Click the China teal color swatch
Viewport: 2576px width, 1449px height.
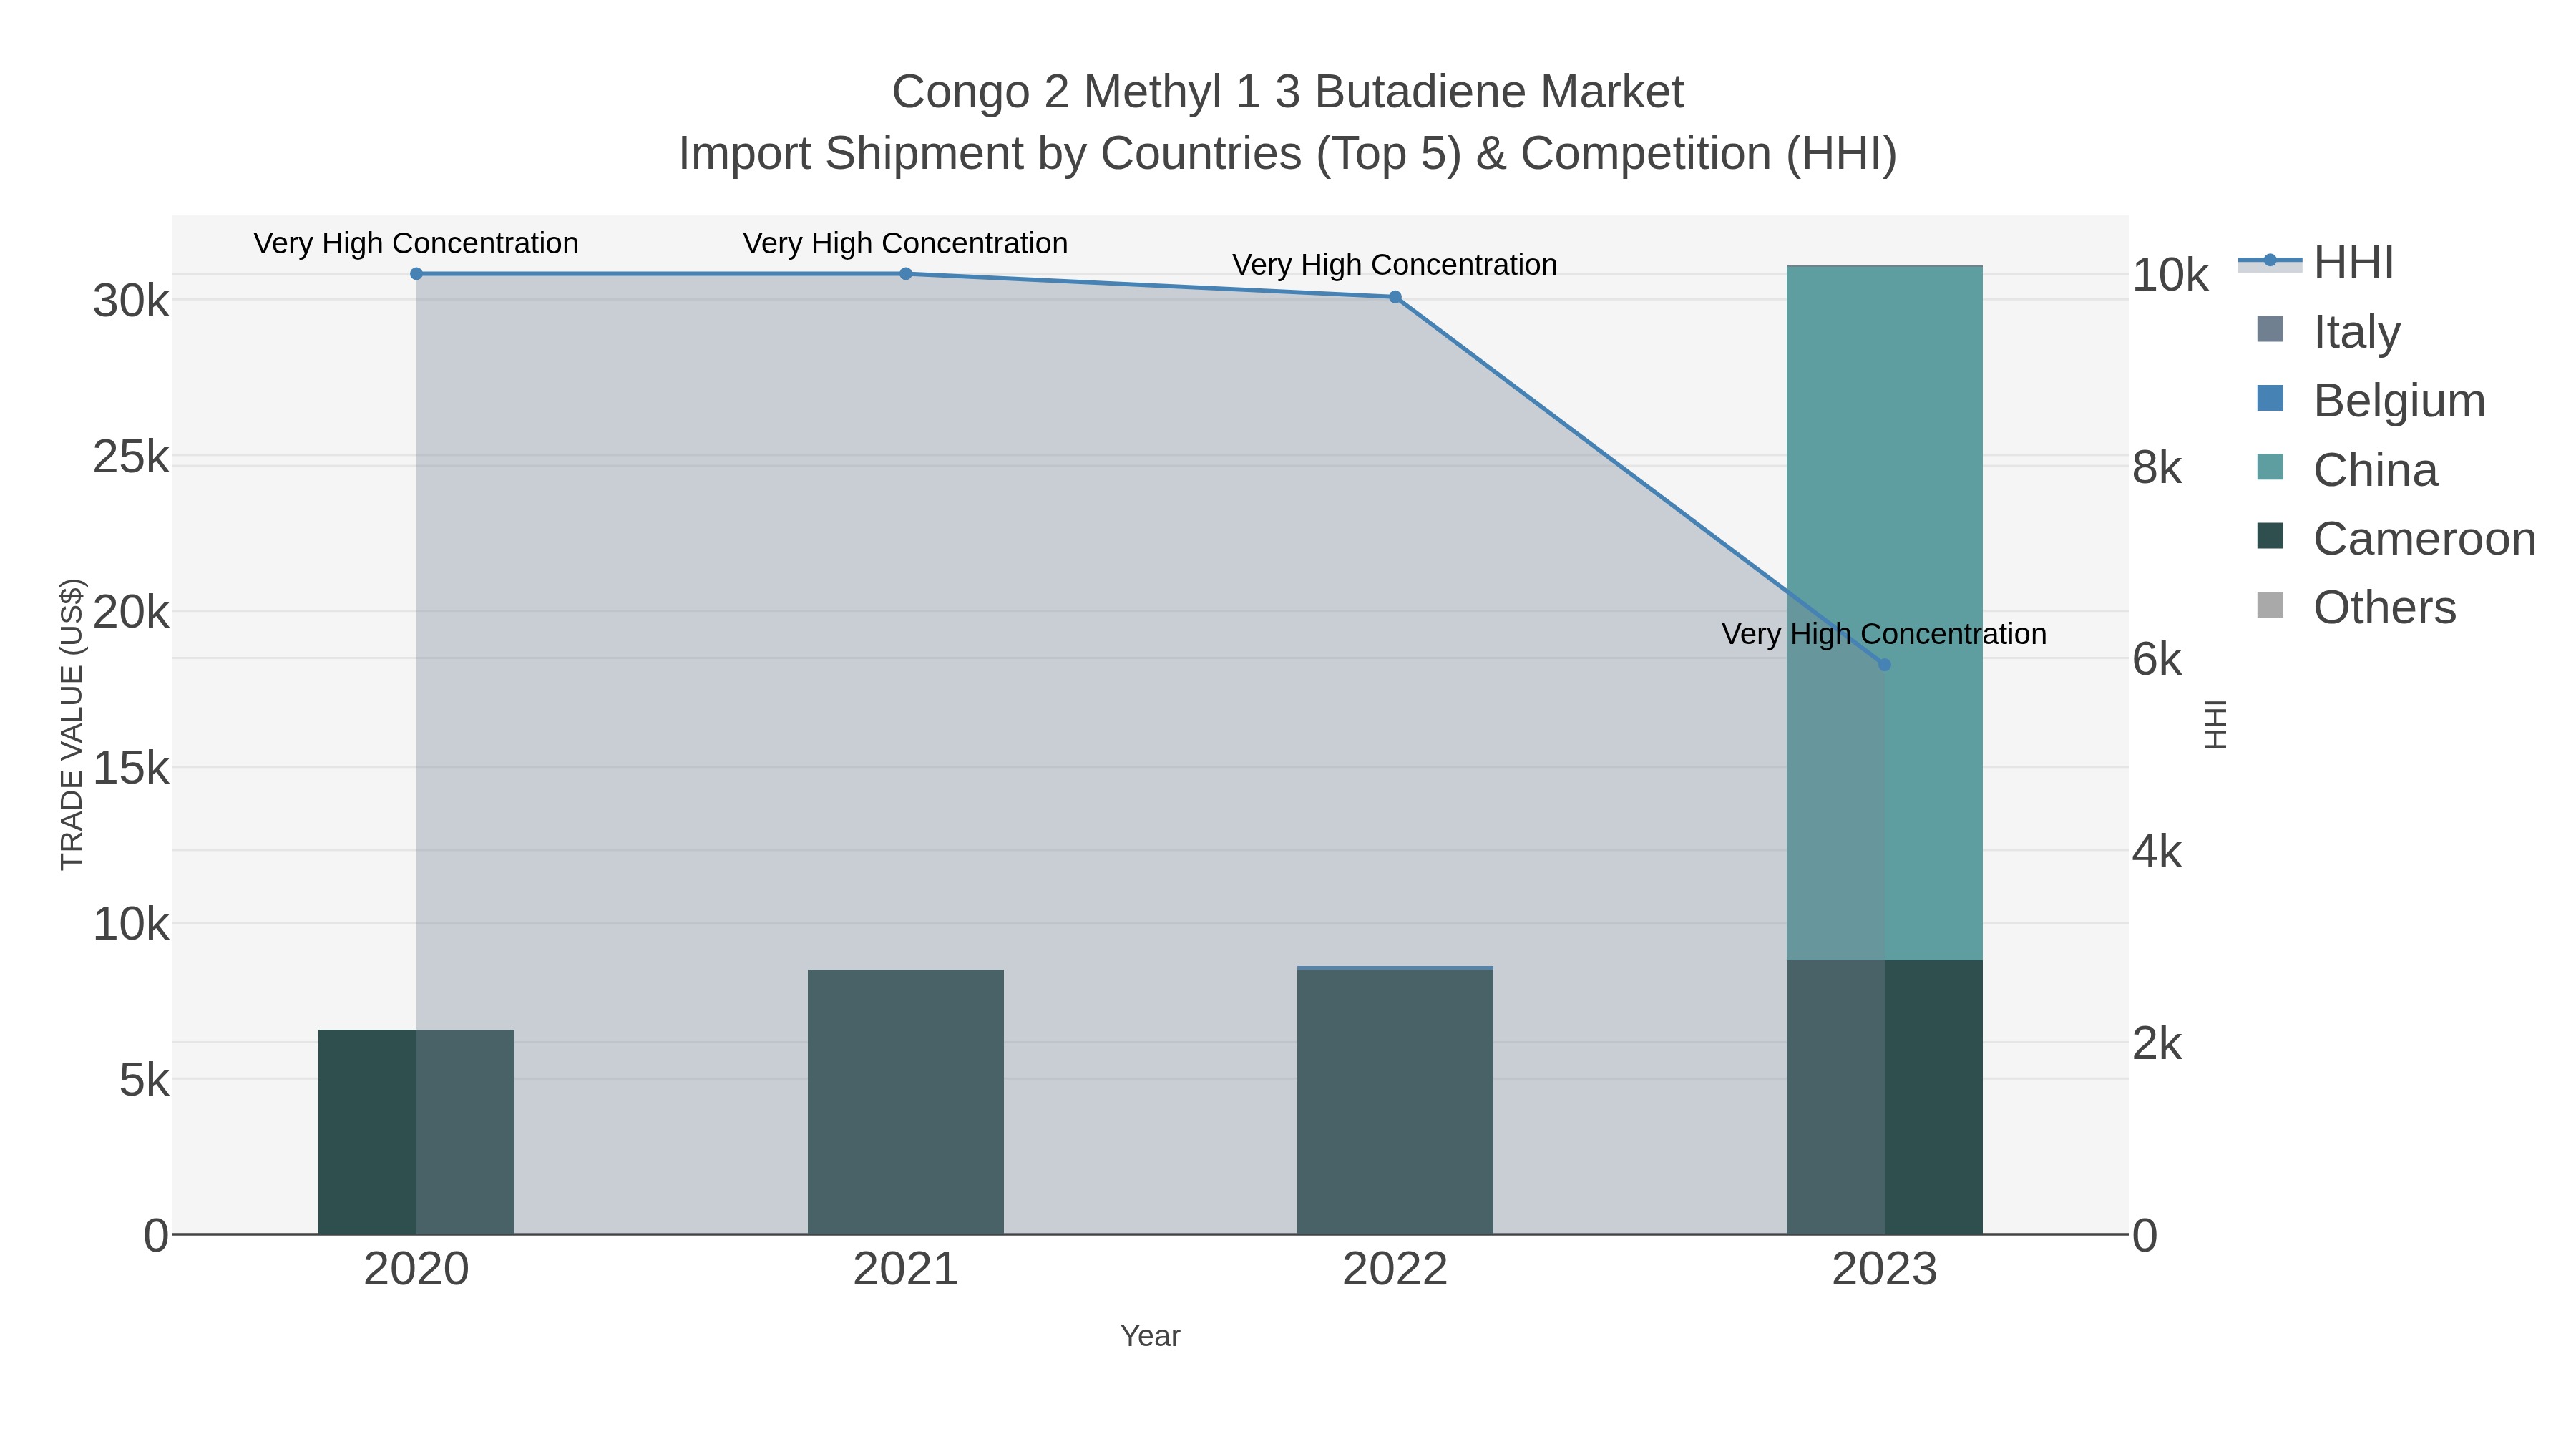[x=2270, y=467]
